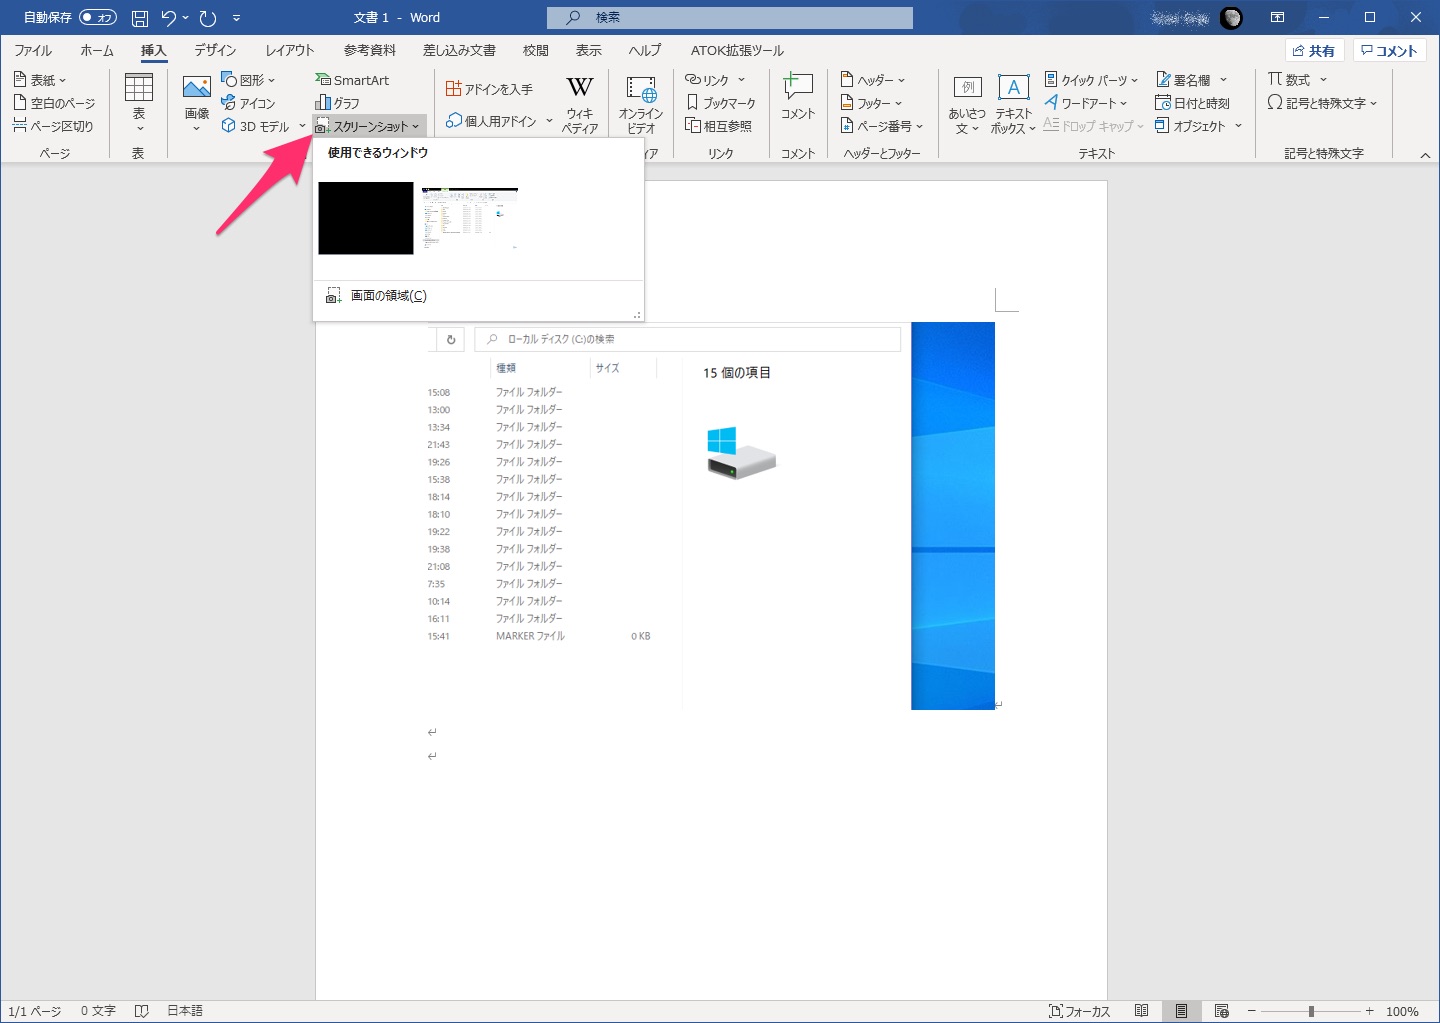The image size is (1440, 1023).
Task: Select the black window thumbnail
Action: 366,218
